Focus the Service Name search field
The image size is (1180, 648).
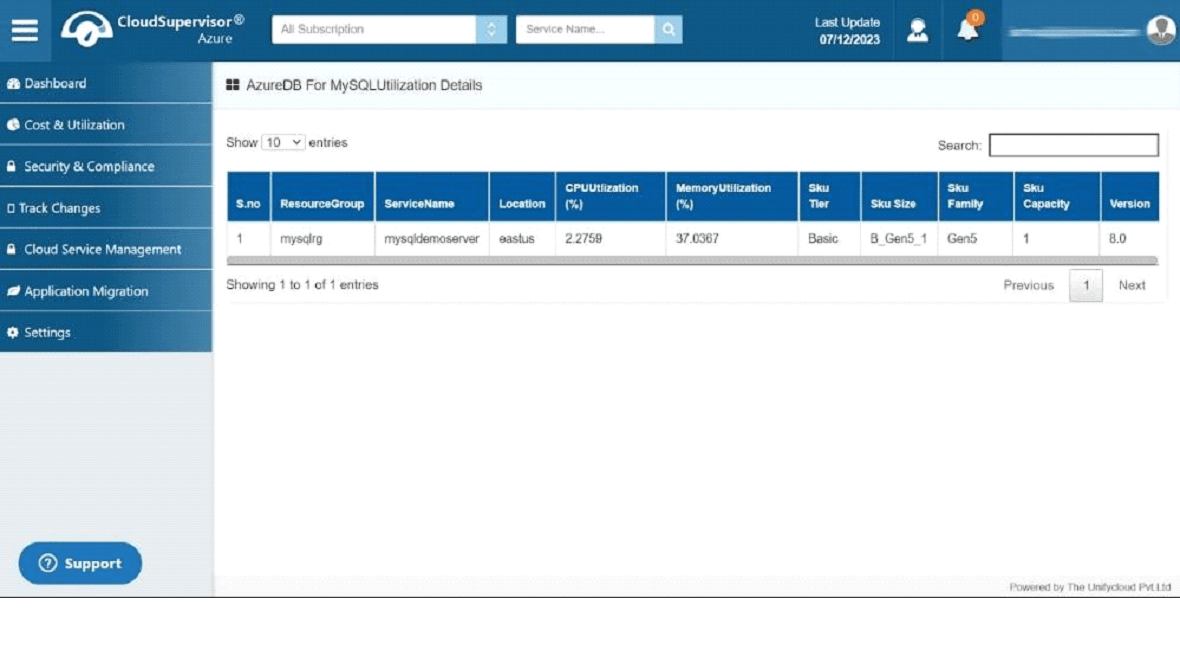point(585,29)
